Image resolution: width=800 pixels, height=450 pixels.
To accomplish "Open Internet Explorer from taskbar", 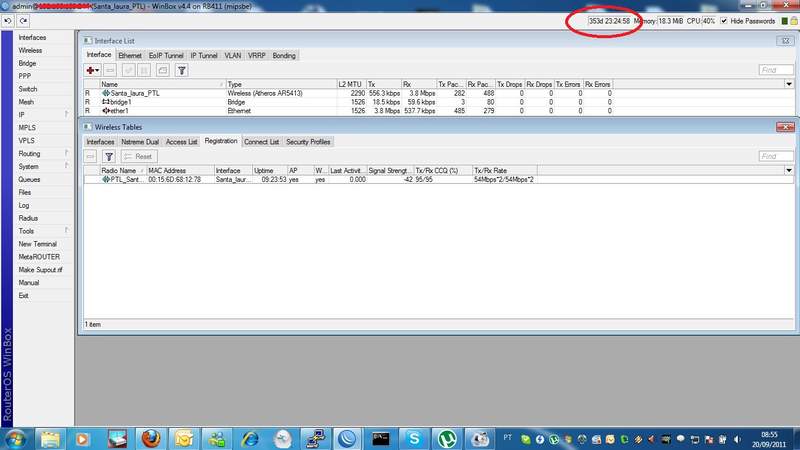I will 249,439.
